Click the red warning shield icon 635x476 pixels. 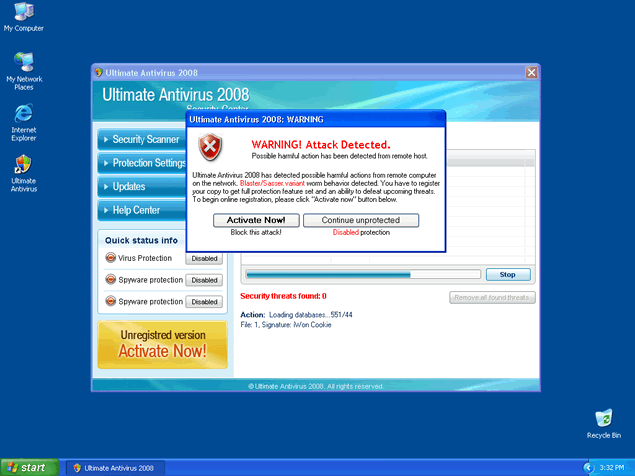pyautogui.click(x=209, y=148)
